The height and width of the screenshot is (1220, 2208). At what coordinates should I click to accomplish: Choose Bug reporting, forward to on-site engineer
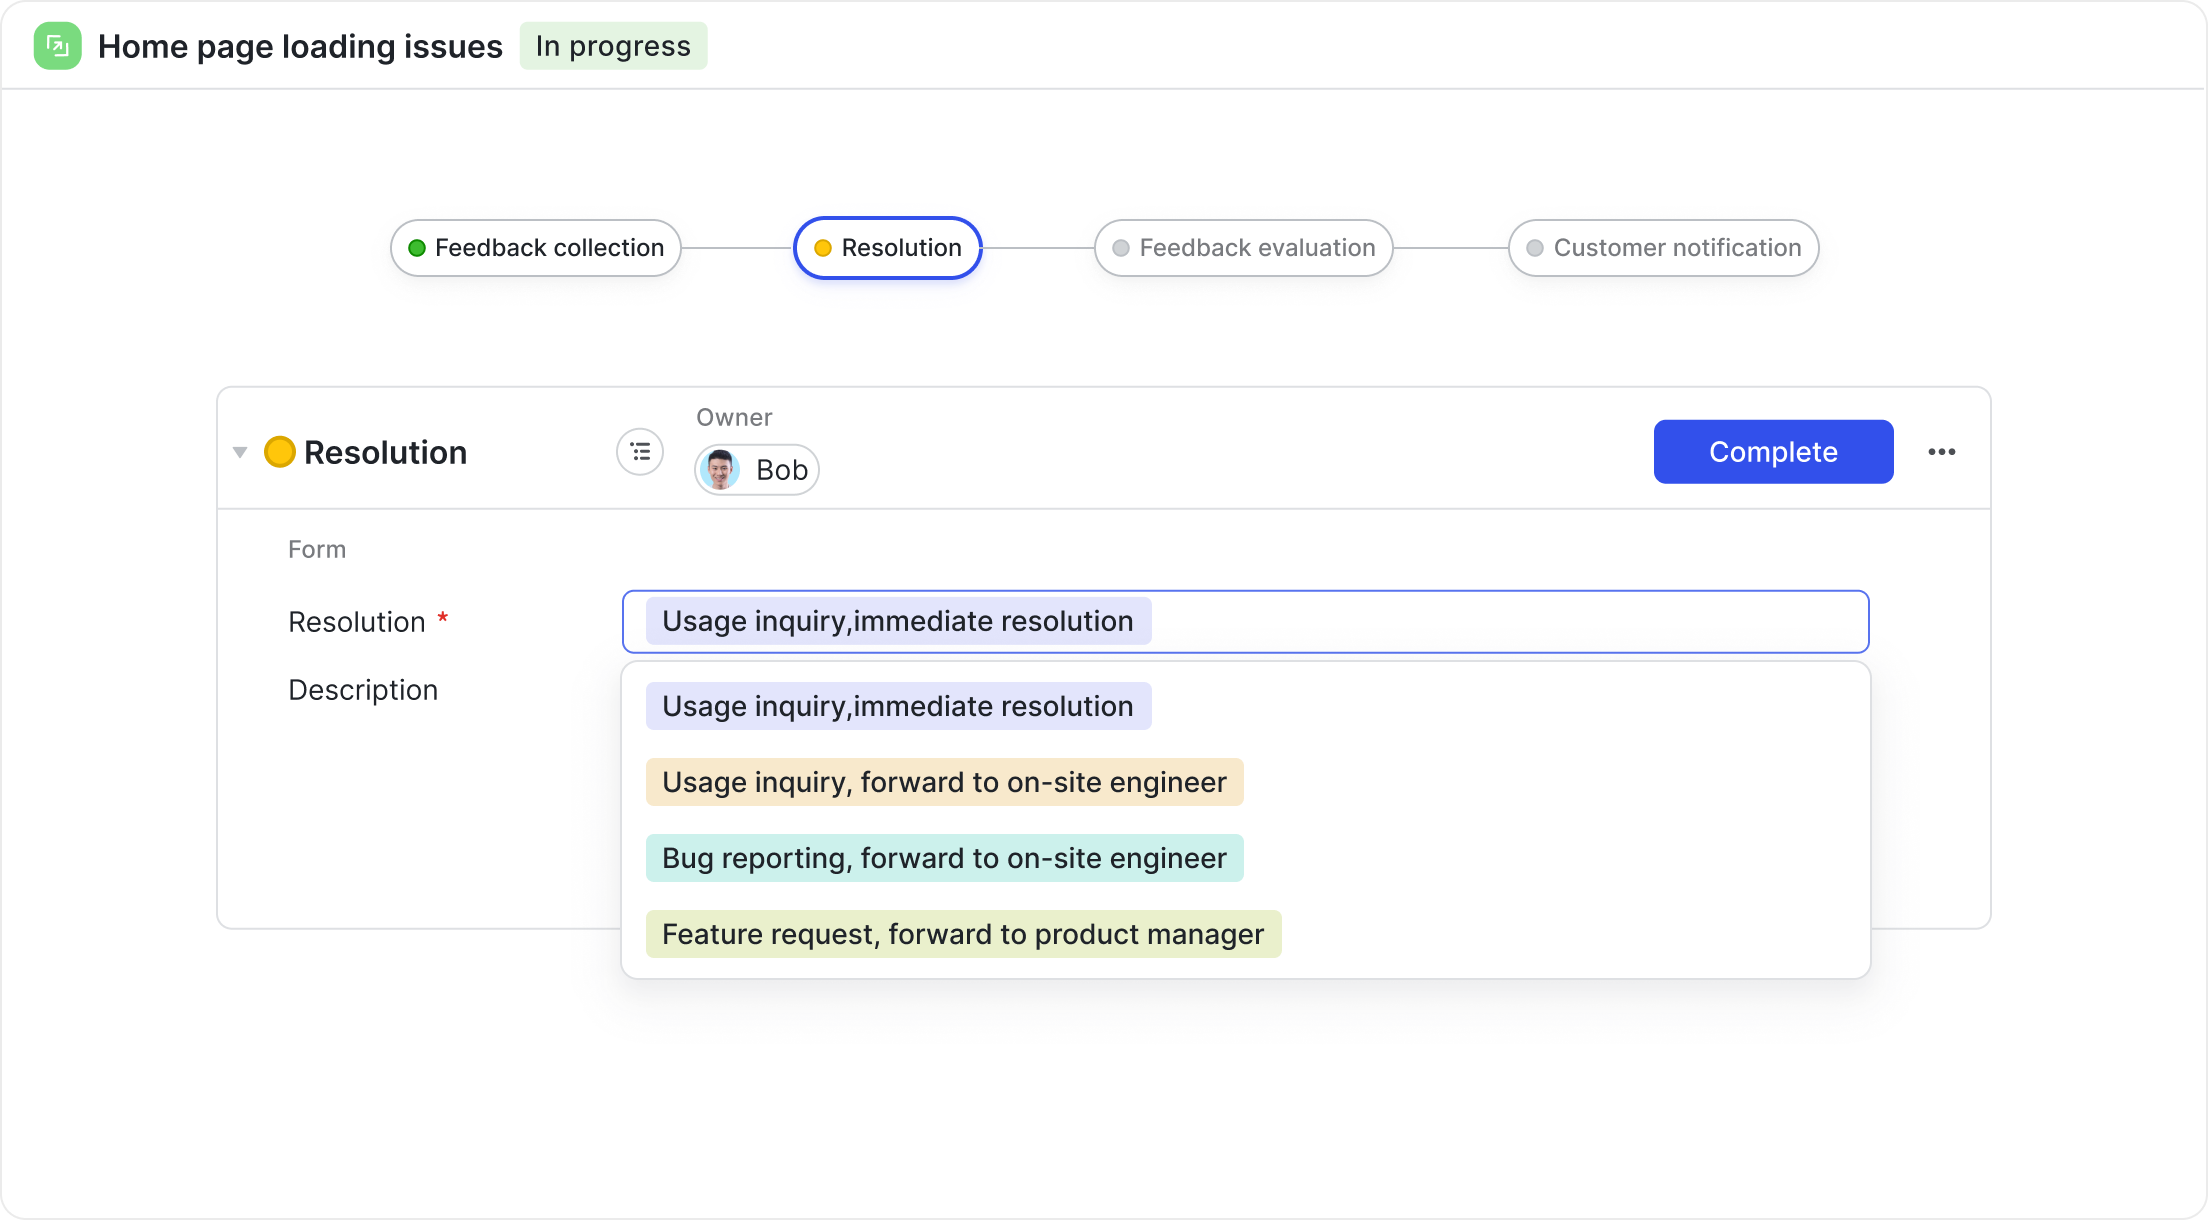[x=944, y=858]
